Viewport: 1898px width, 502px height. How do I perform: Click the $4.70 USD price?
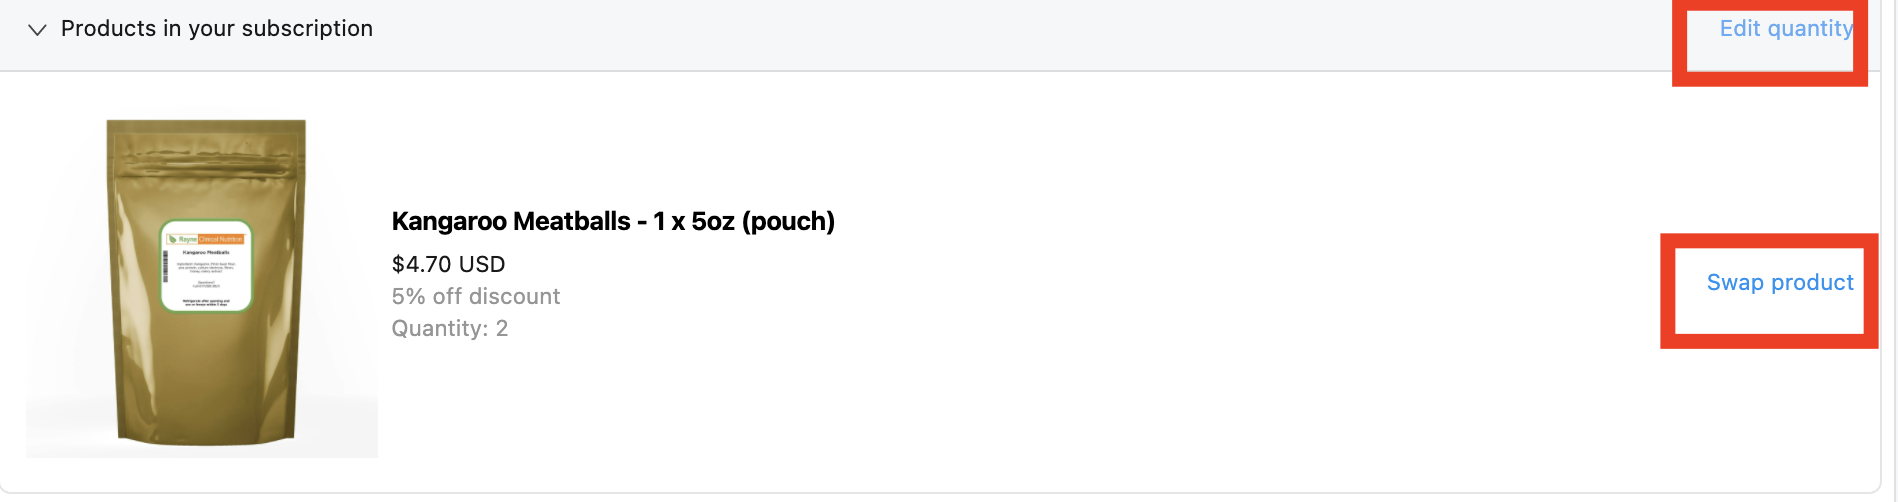click(448, 264)
